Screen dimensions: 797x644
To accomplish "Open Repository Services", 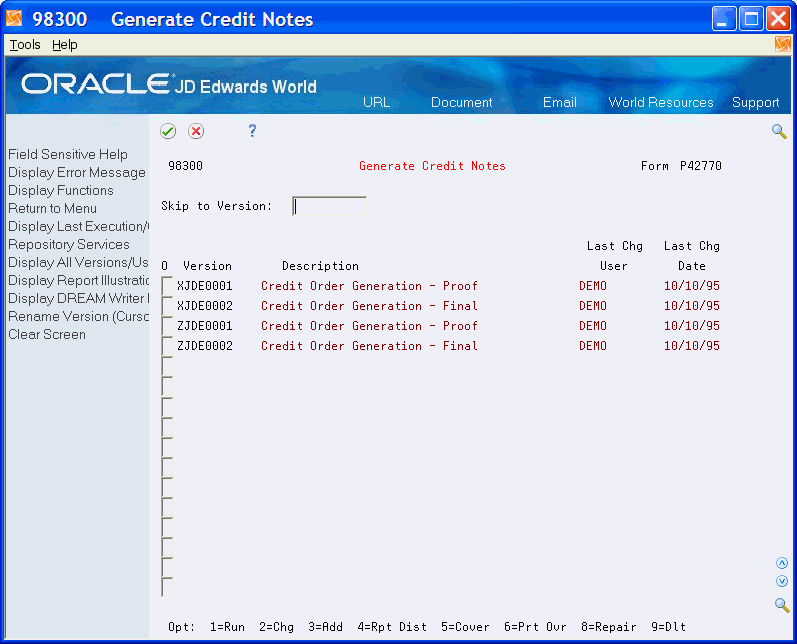I will tap(69, 244).
